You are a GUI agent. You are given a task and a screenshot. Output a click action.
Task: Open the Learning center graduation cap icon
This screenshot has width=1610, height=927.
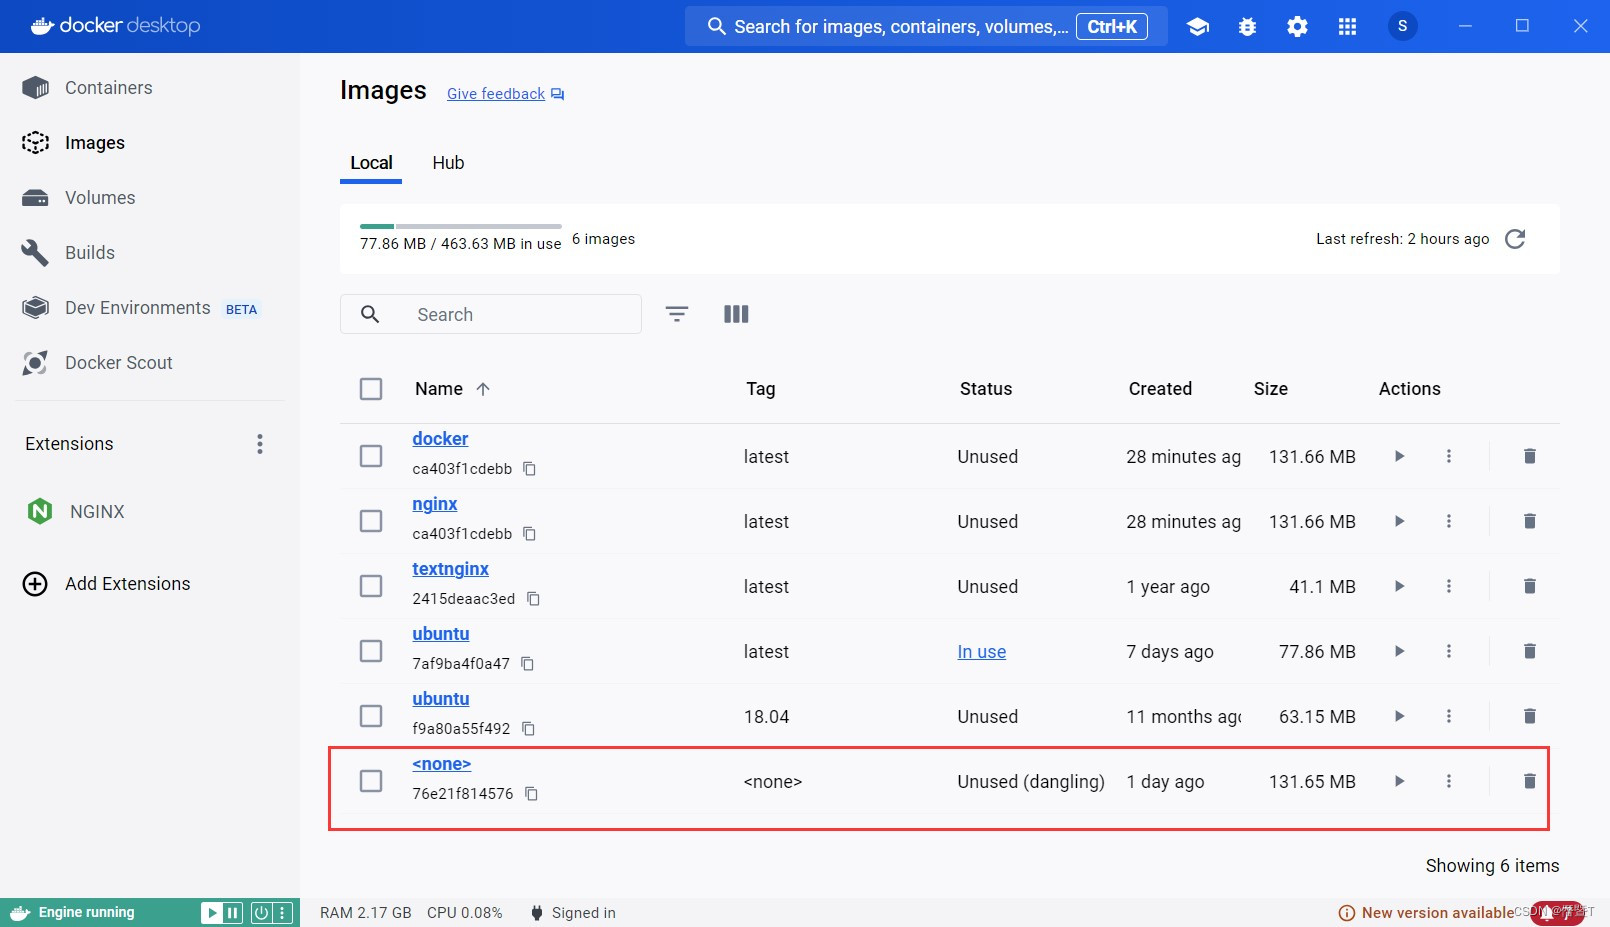point(1197,27)
